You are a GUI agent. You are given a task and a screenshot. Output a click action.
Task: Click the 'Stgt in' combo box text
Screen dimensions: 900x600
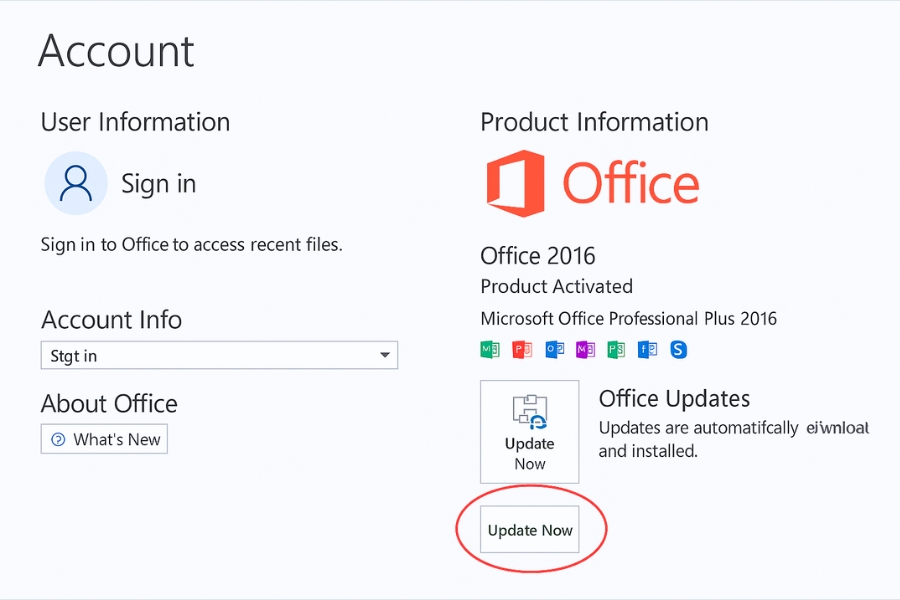point(75,356)
